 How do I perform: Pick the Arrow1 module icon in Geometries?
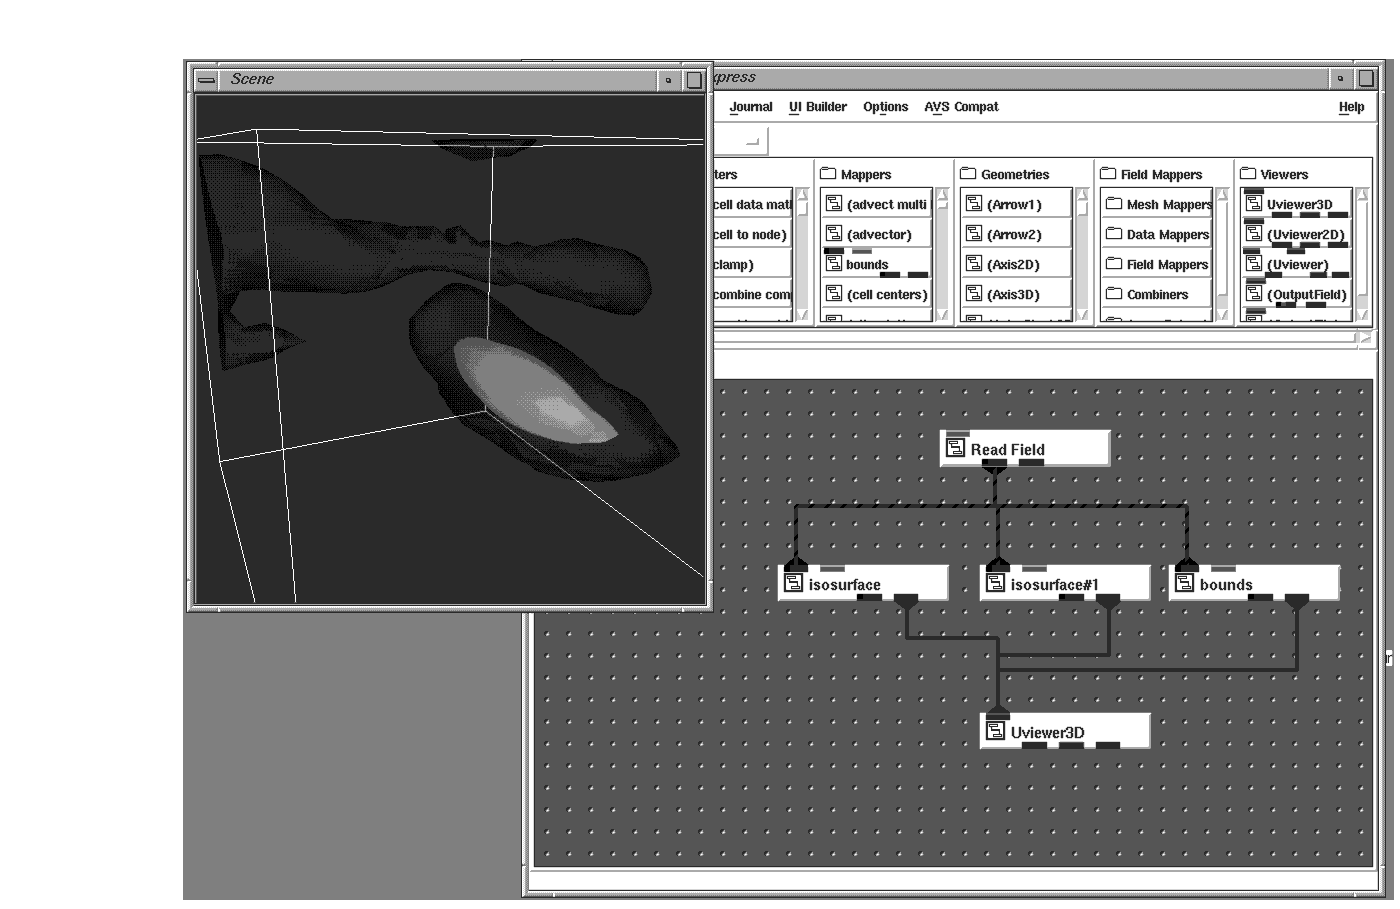click(x=973, y=205)
